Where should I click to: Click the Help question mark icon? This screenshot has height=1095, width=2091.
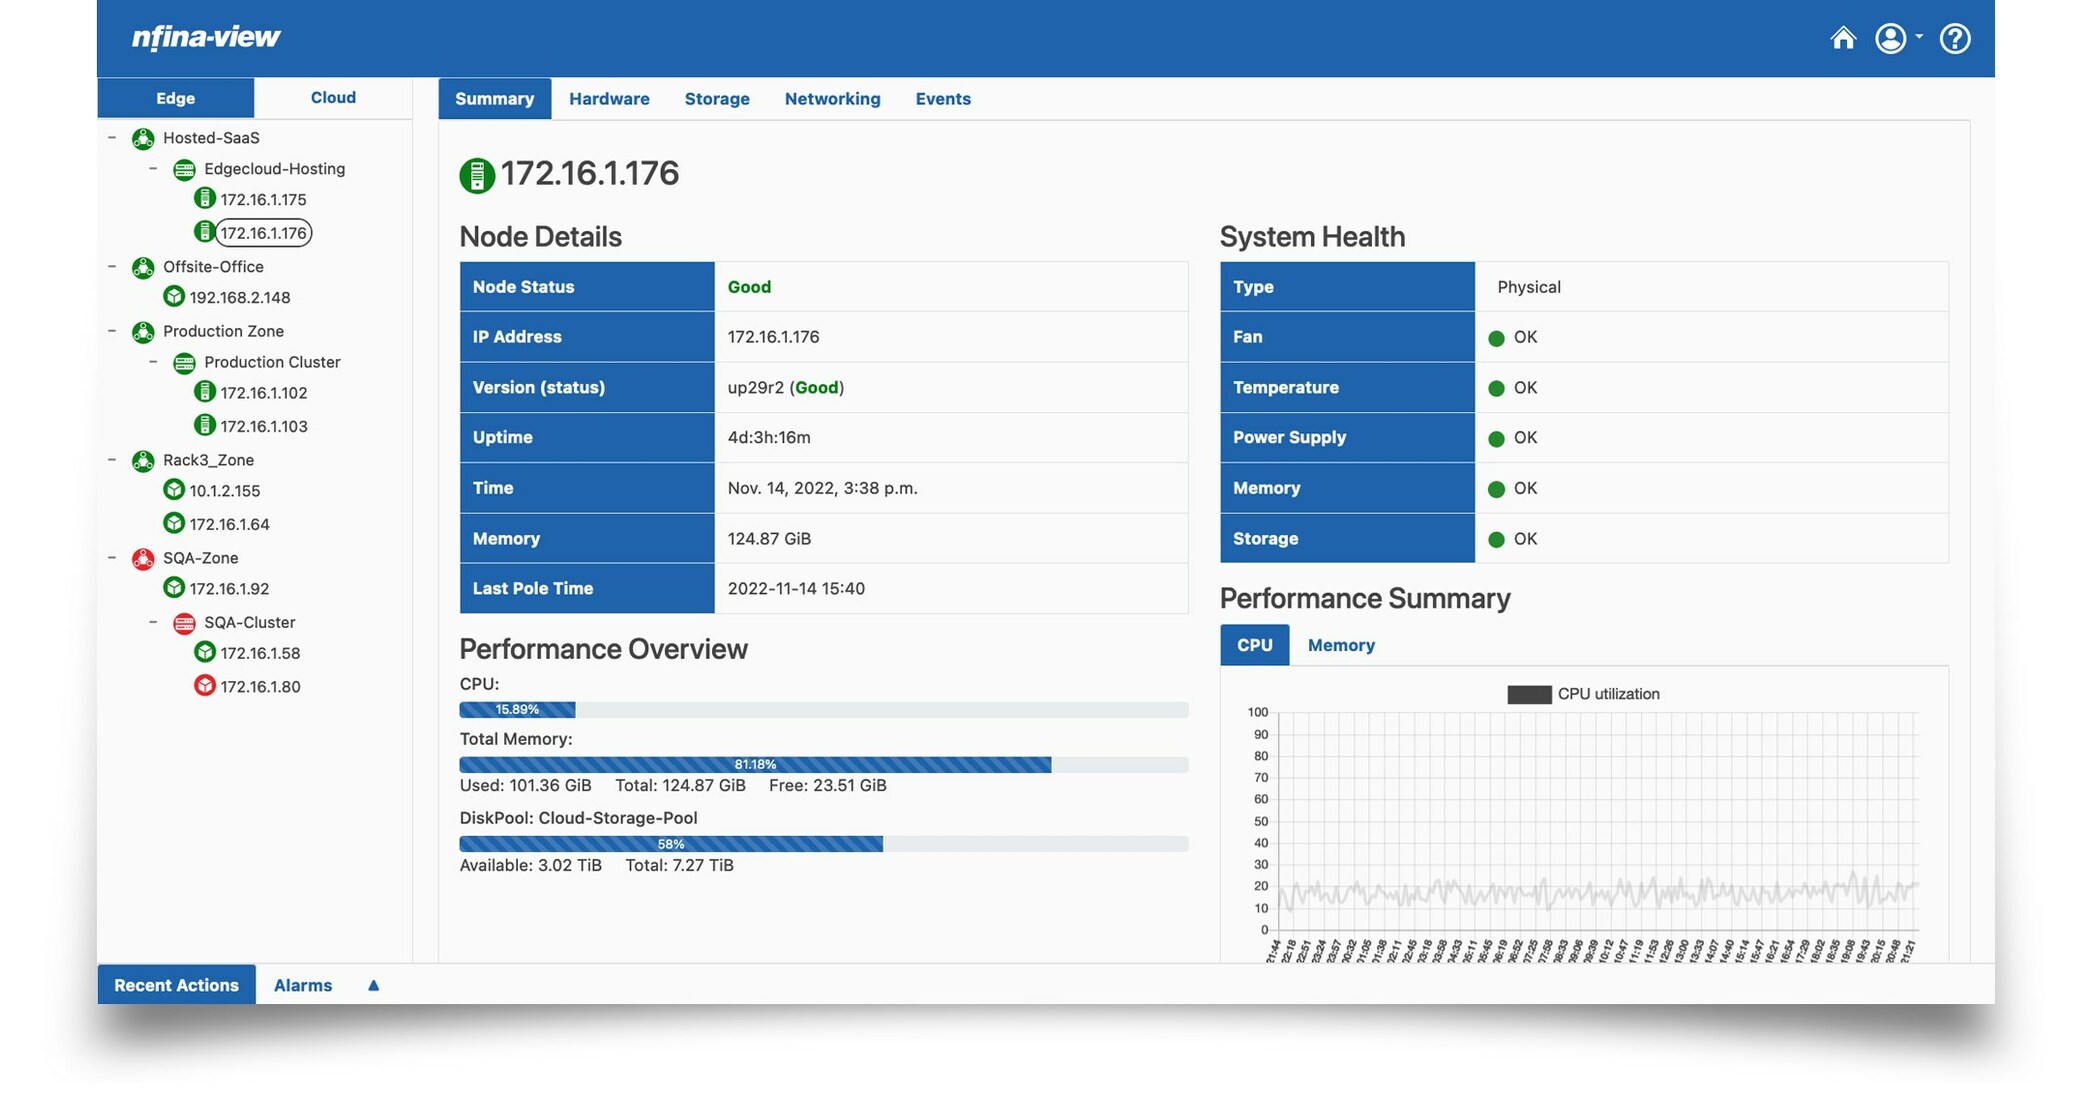click(1954, 38)
